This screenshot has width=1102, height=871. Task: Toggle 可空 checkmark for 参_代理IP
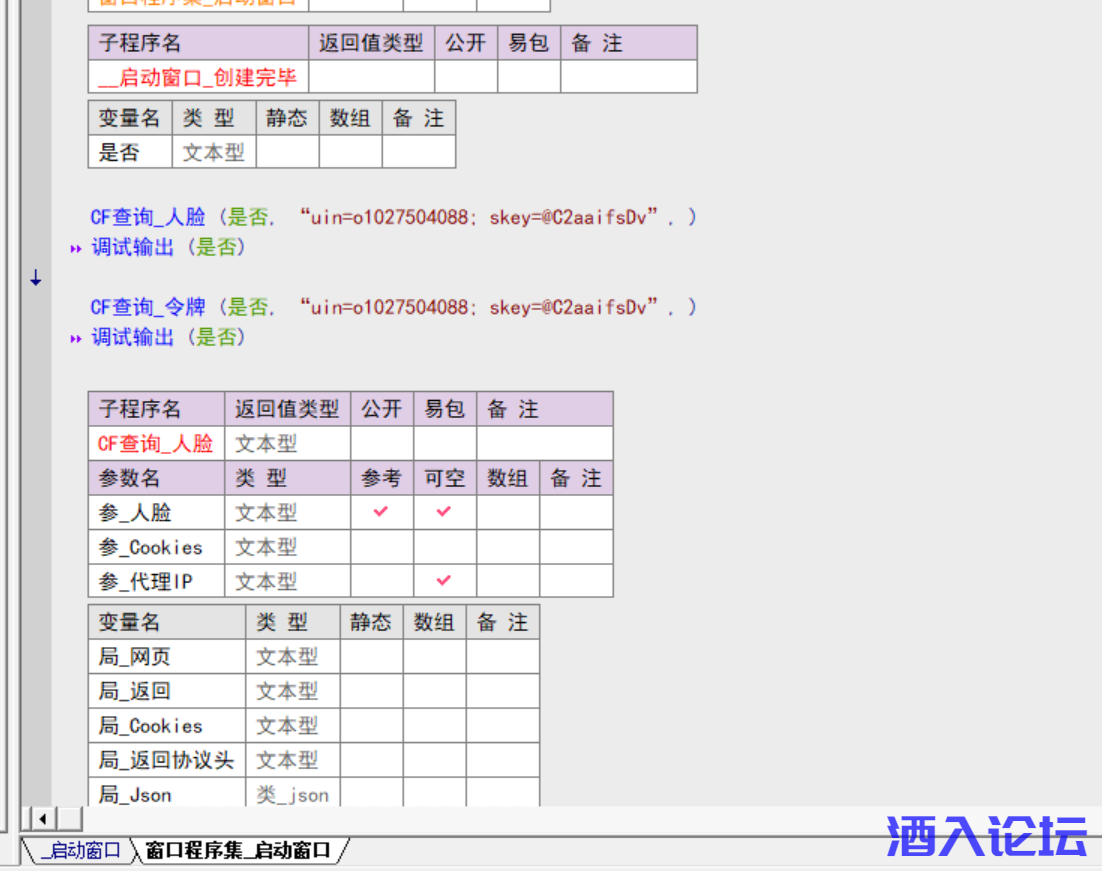tap(443, 581)
